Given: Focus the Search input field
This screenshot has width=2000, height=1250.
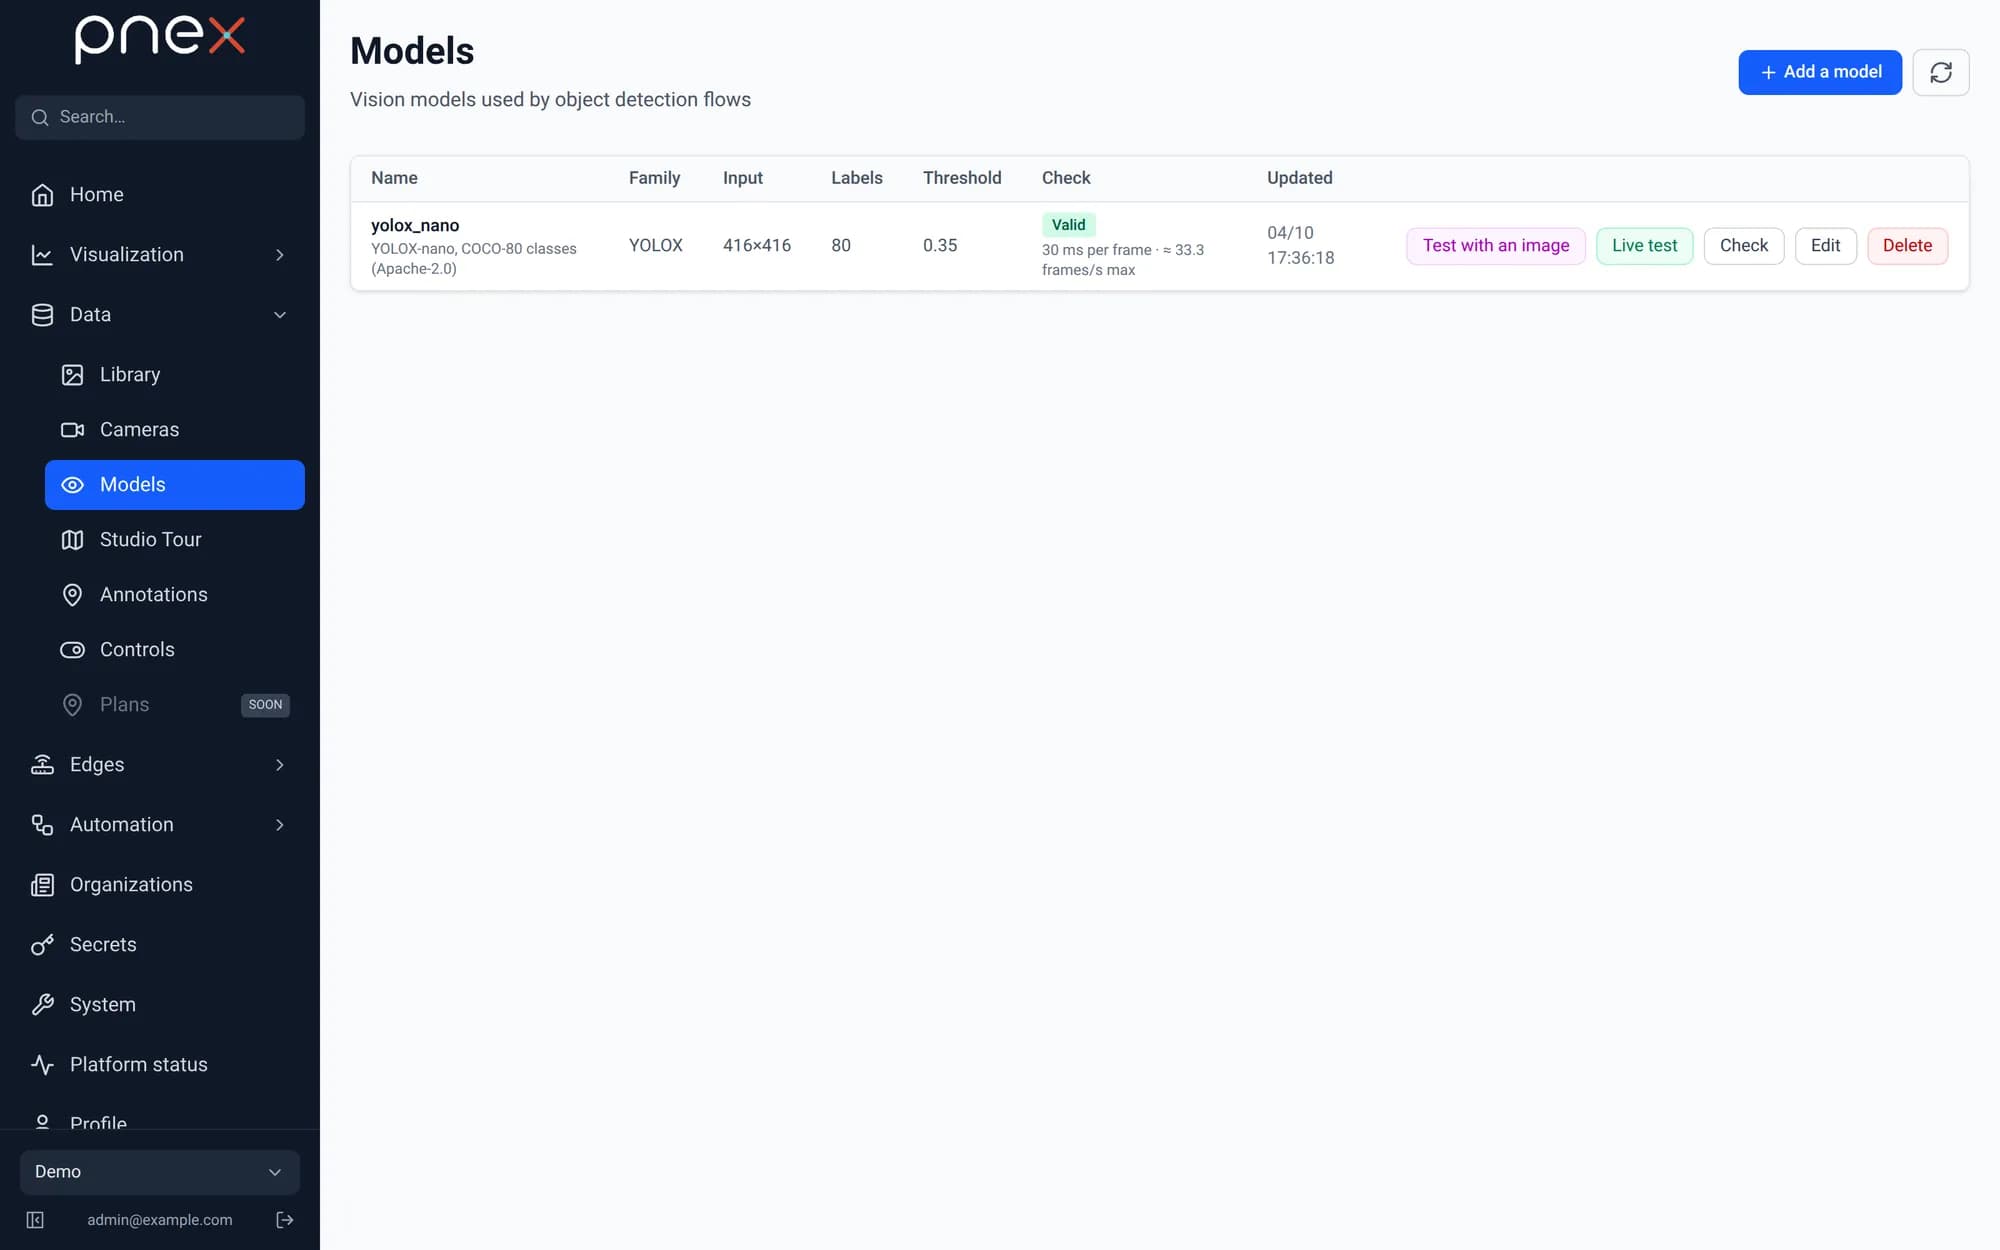Looking at the screenshot, I should tap(160, 117).
